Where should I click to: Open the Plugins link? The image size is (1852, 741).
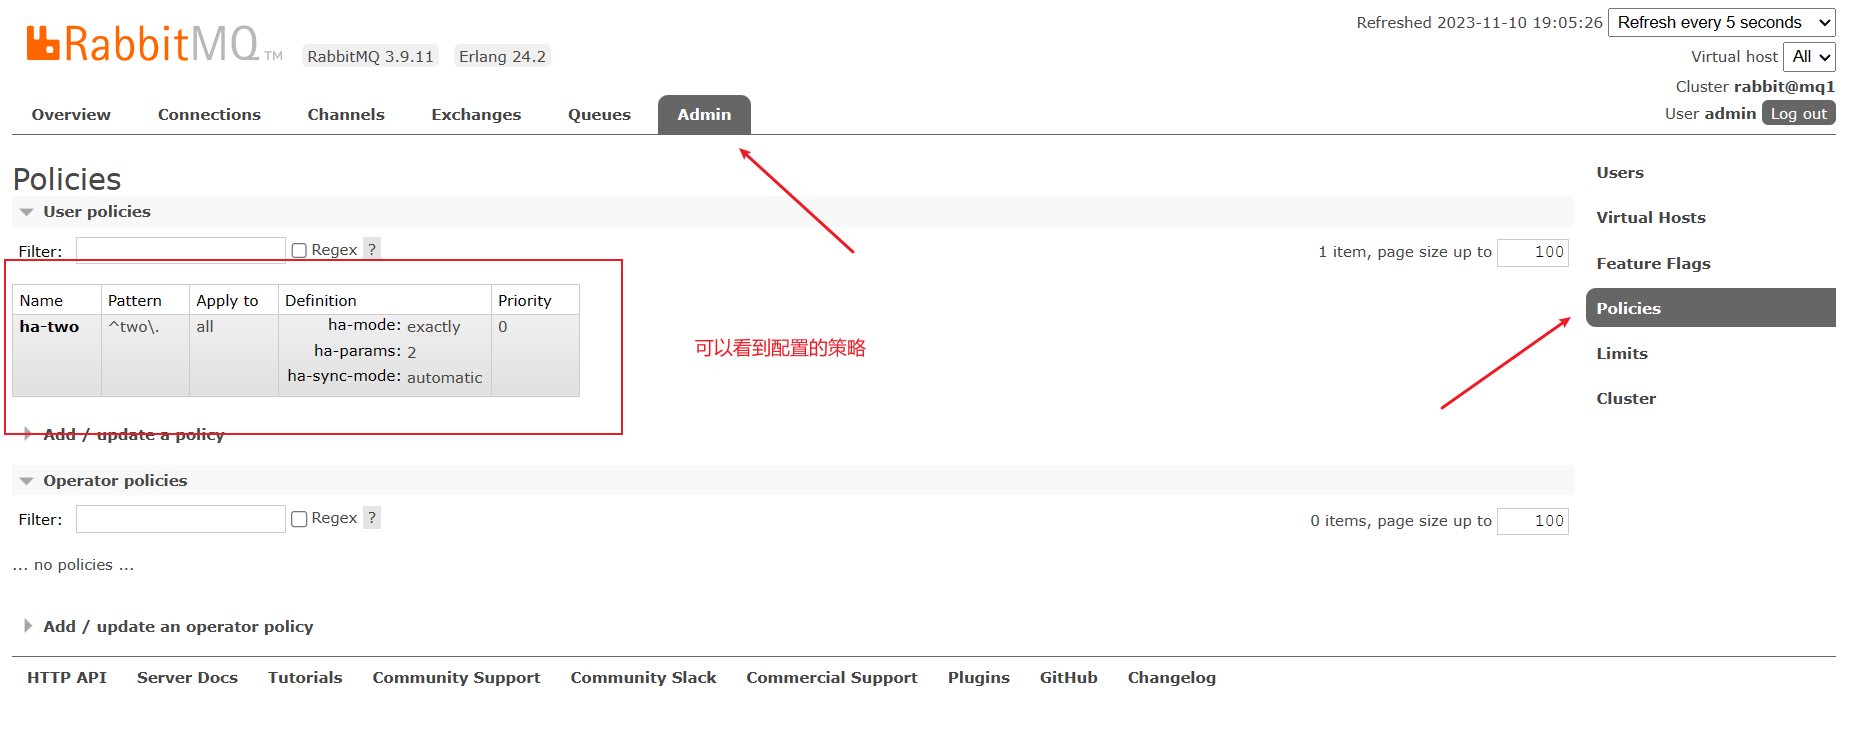coord(979,677)
